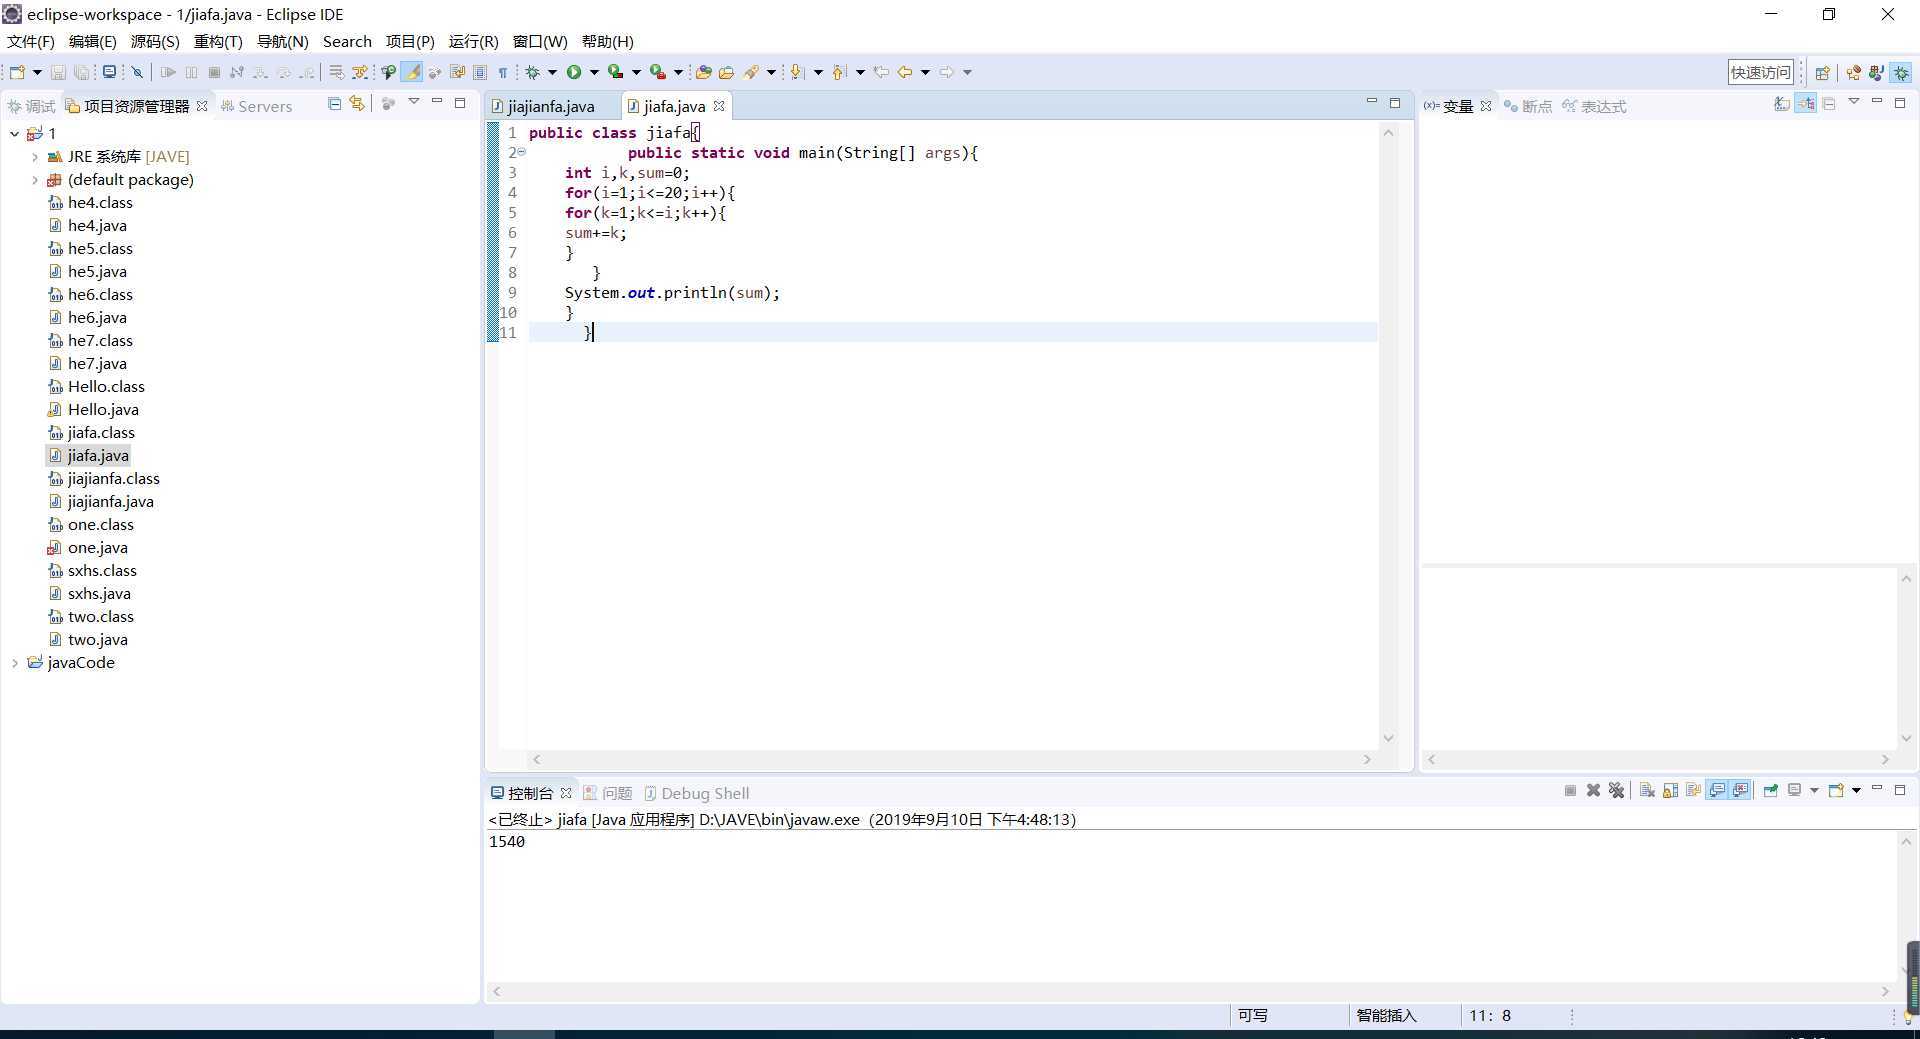This screenshot has width=1920, height=1039.
Task: Collapse all in Variables view
Action: click(1829, 103)
